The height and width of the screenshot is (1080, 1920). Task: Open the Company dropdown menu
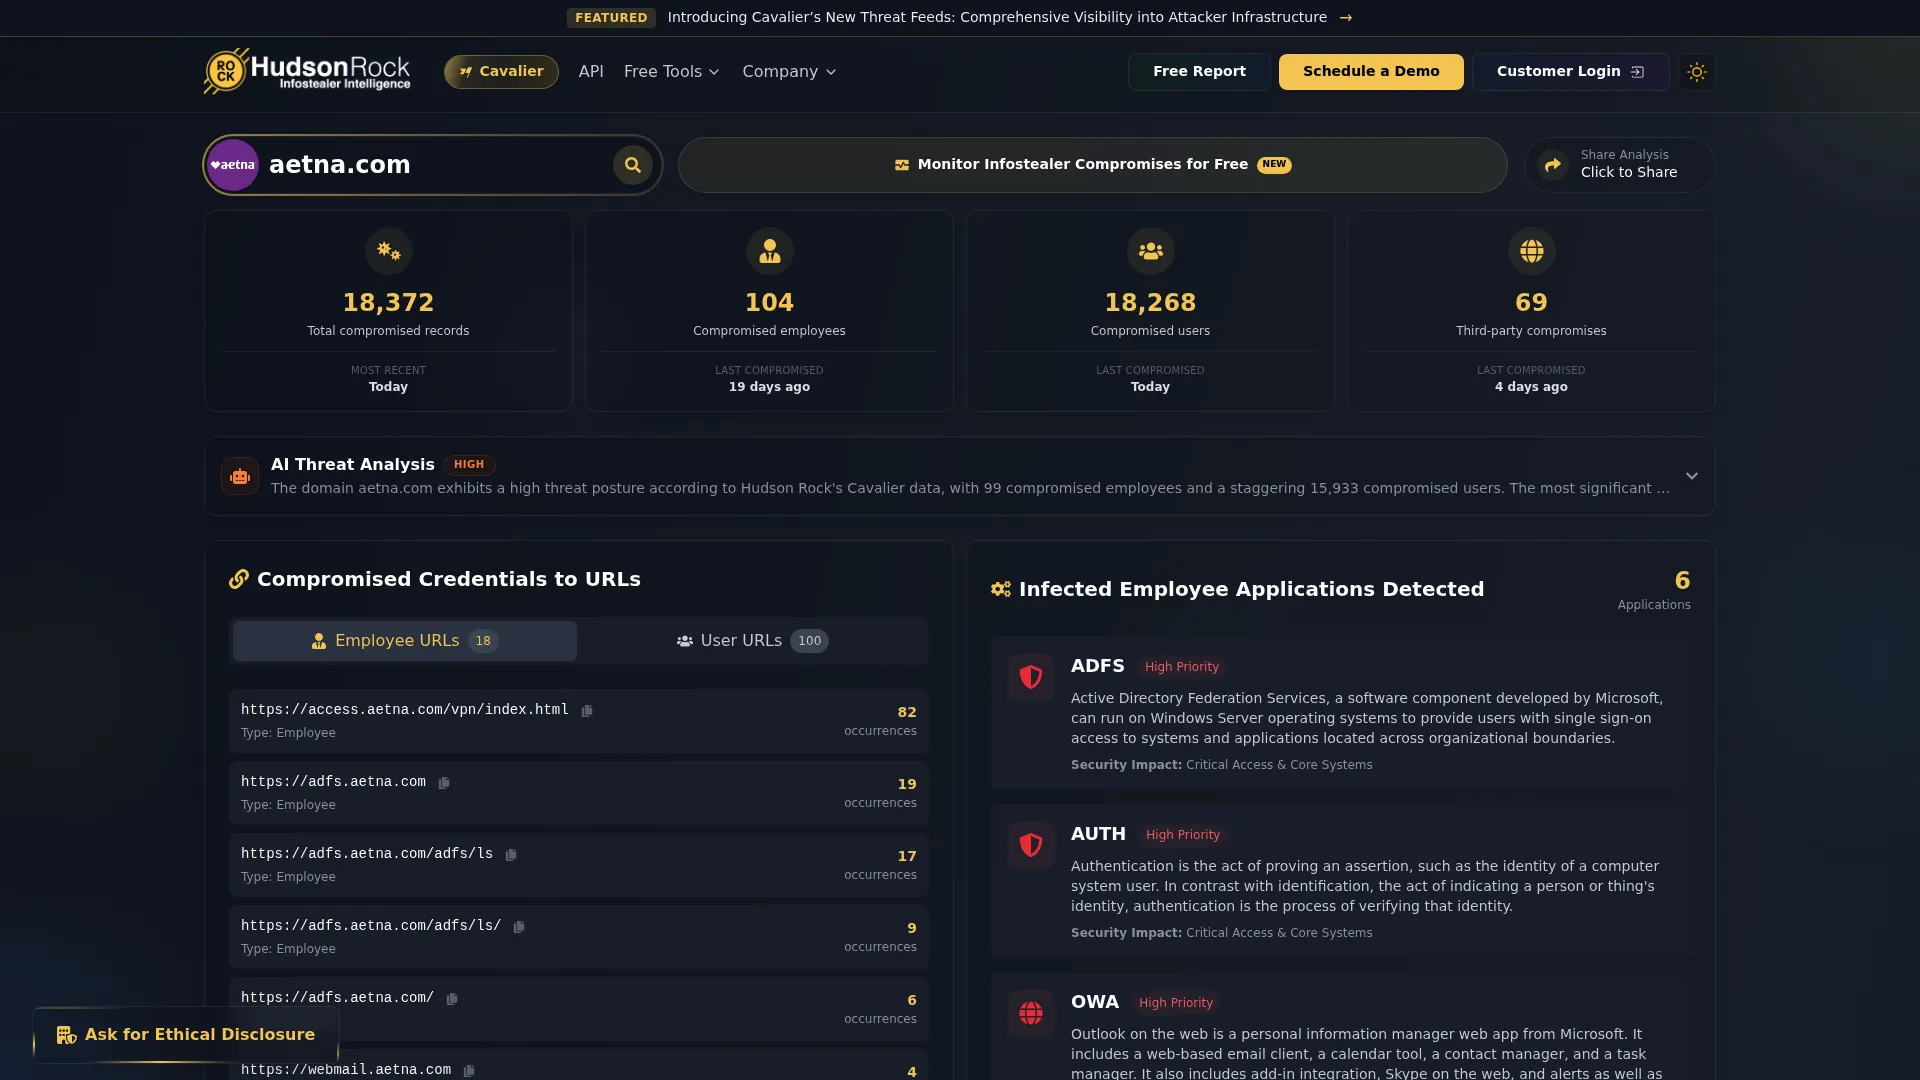point(789,72)
